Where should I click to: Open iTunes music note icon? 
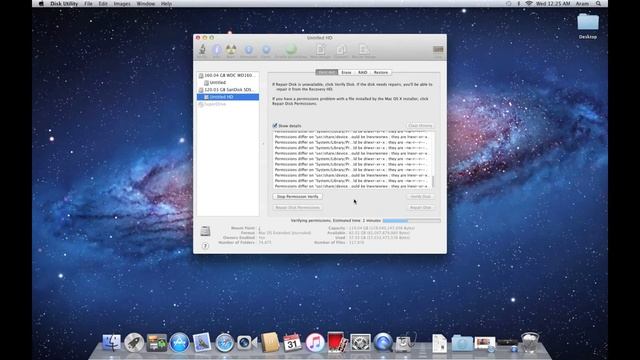tap(315, 342)
